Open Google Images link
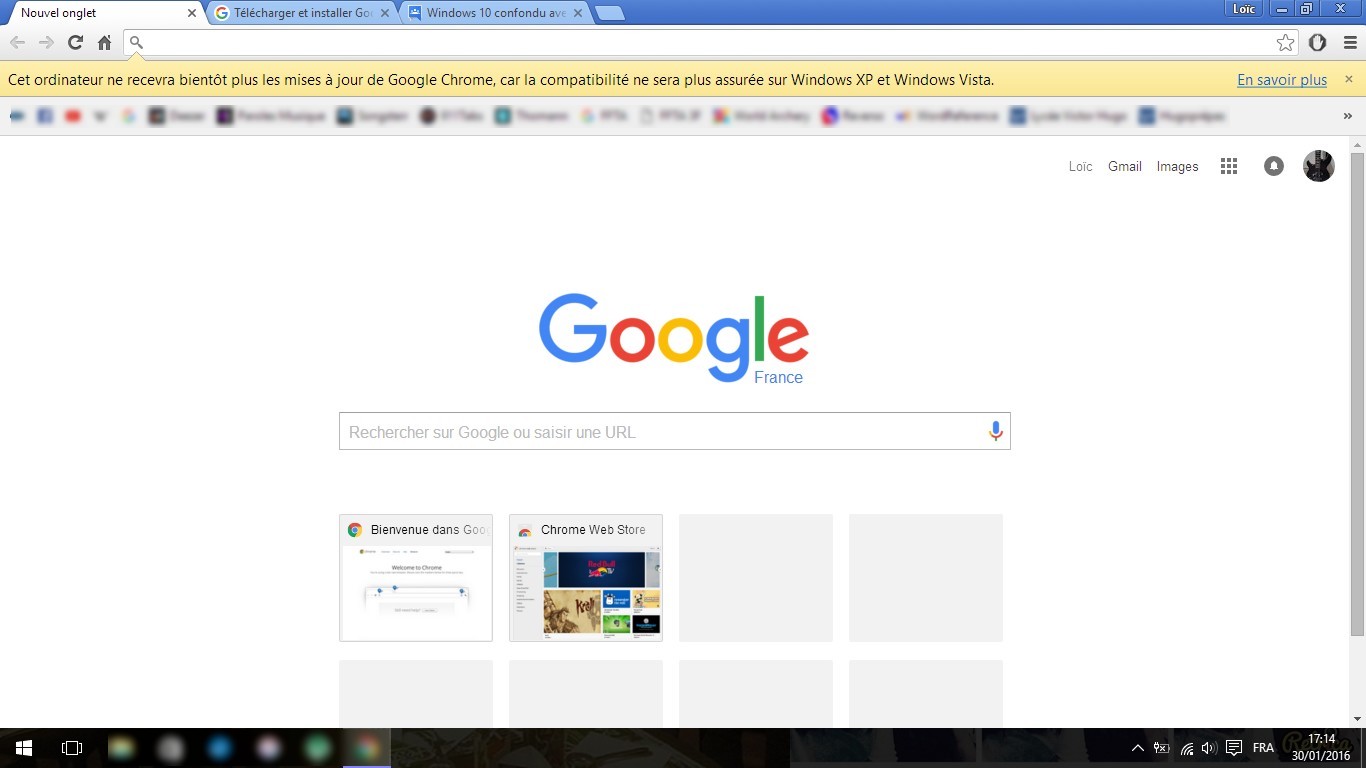 pos(1177,166)
